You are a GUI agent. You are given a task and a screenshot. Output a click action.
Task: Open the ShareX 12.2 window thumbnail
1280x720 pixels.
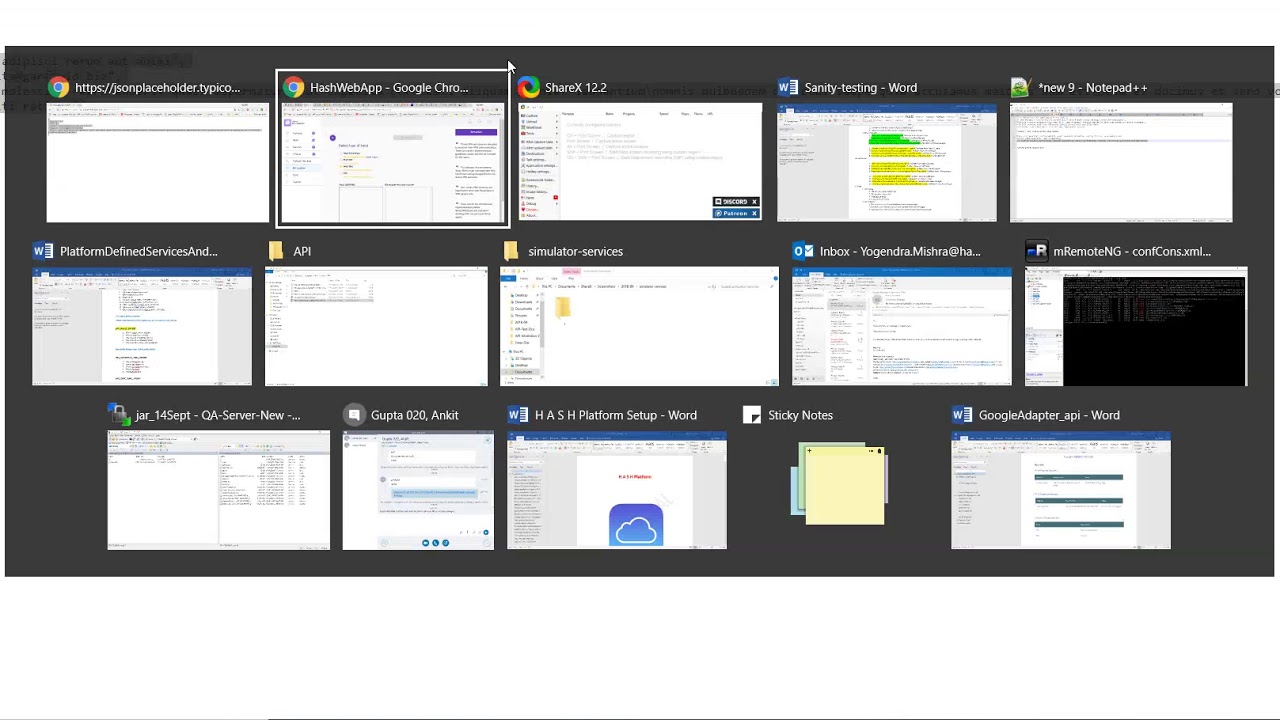(640, 163)
